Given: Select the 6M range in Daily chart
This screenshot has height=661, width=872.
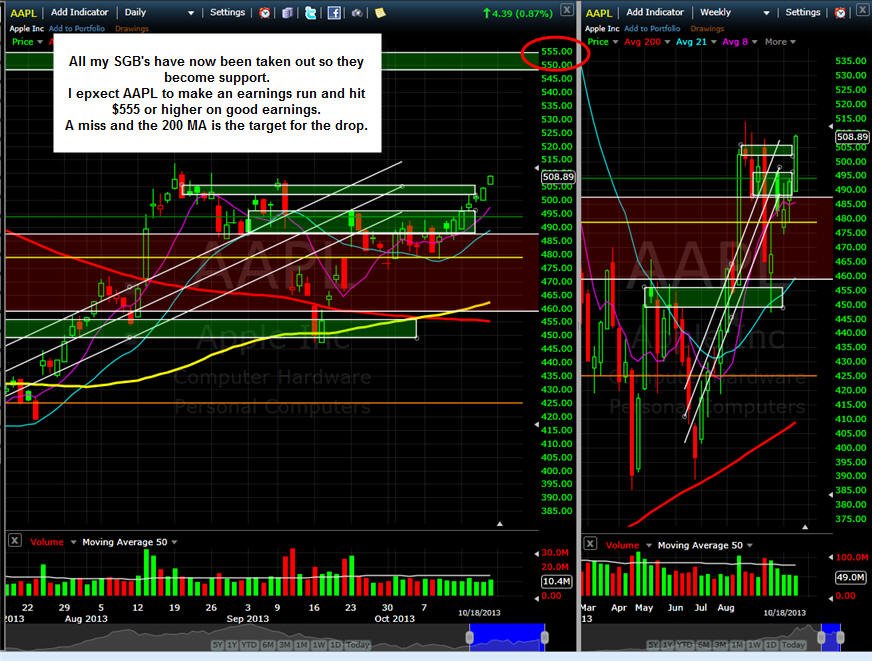Looking at the screenshot, I should click(268, 645).
